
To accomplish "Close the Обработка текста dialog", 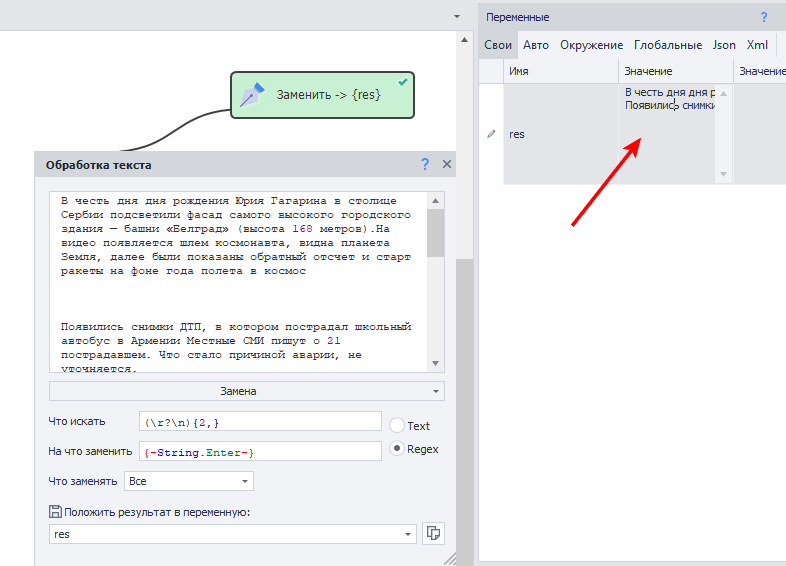I will click(x=447, y=164).
